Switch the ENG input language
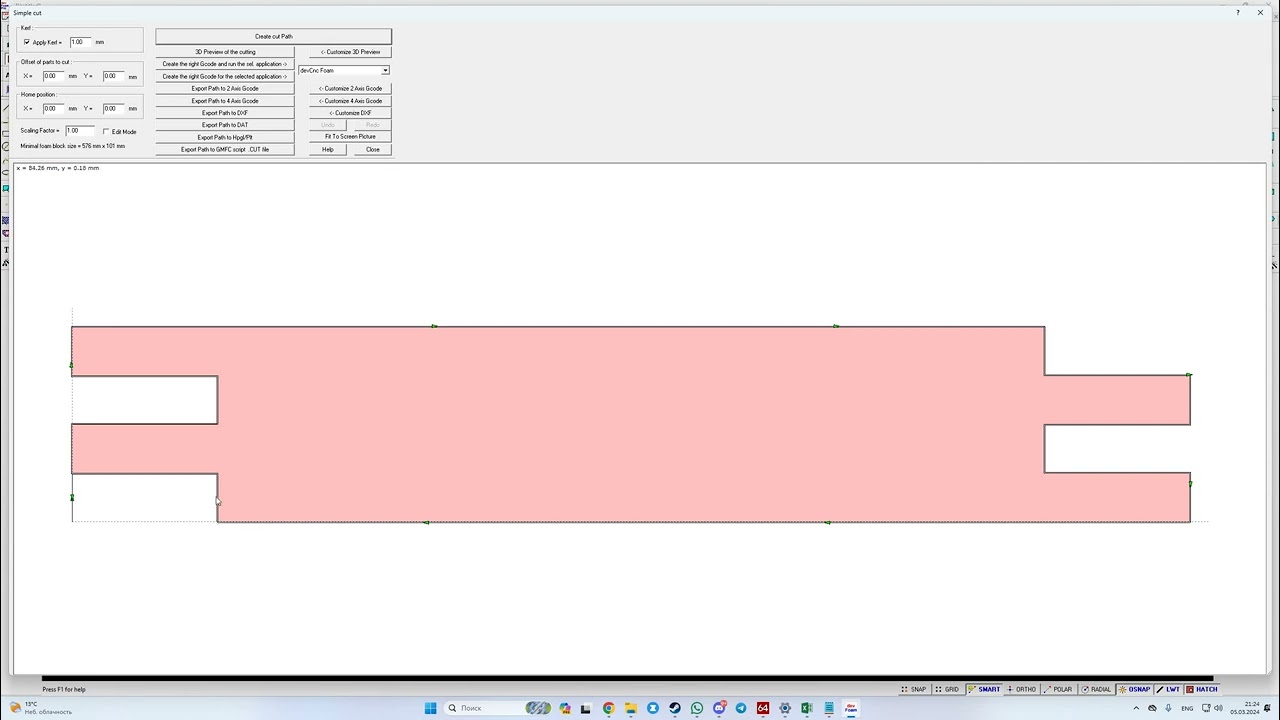 click(1187, 708)
